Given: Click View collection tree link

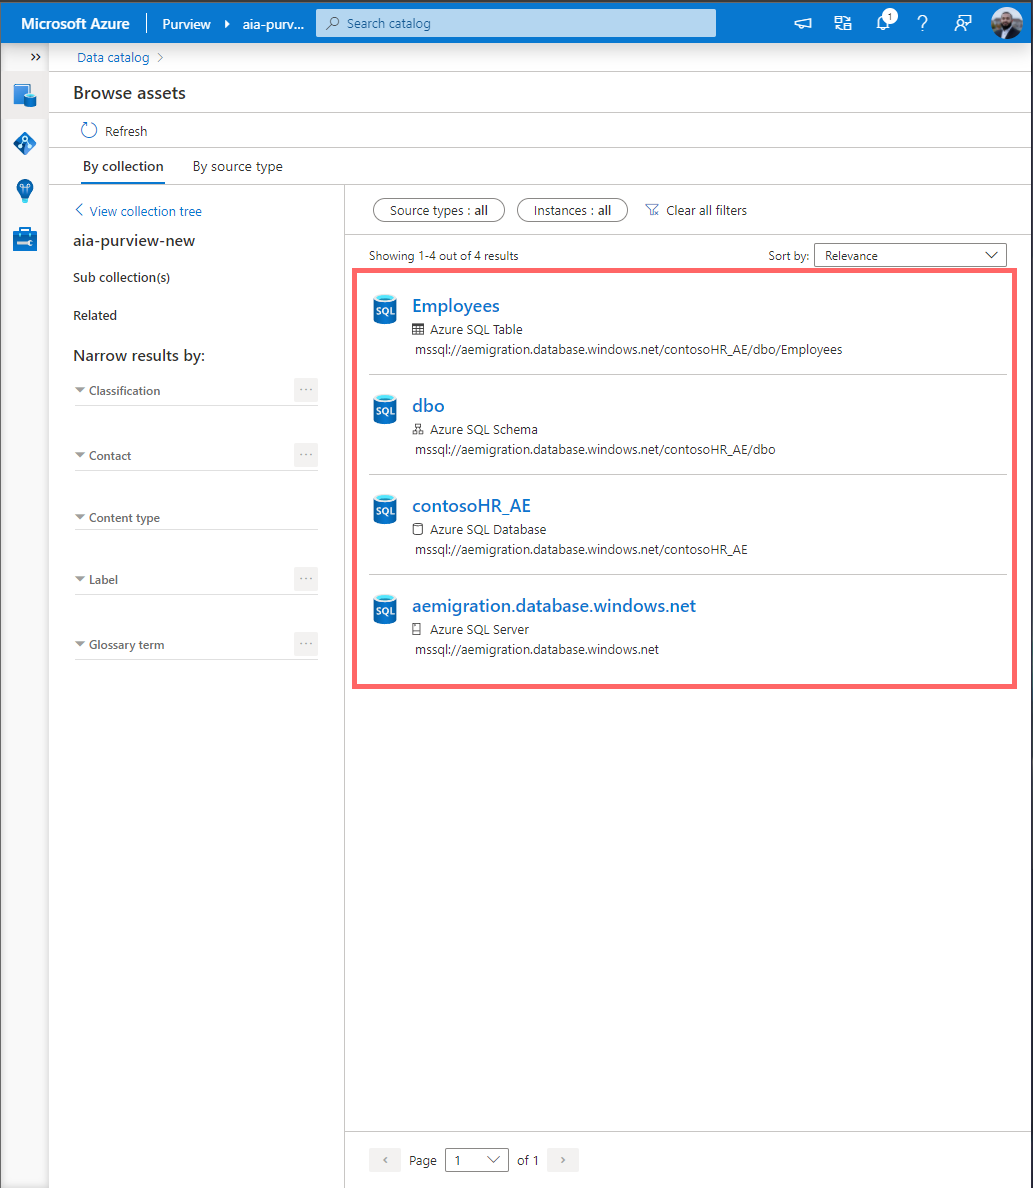Looking at the screenshot, I should [x=138, y=211].
